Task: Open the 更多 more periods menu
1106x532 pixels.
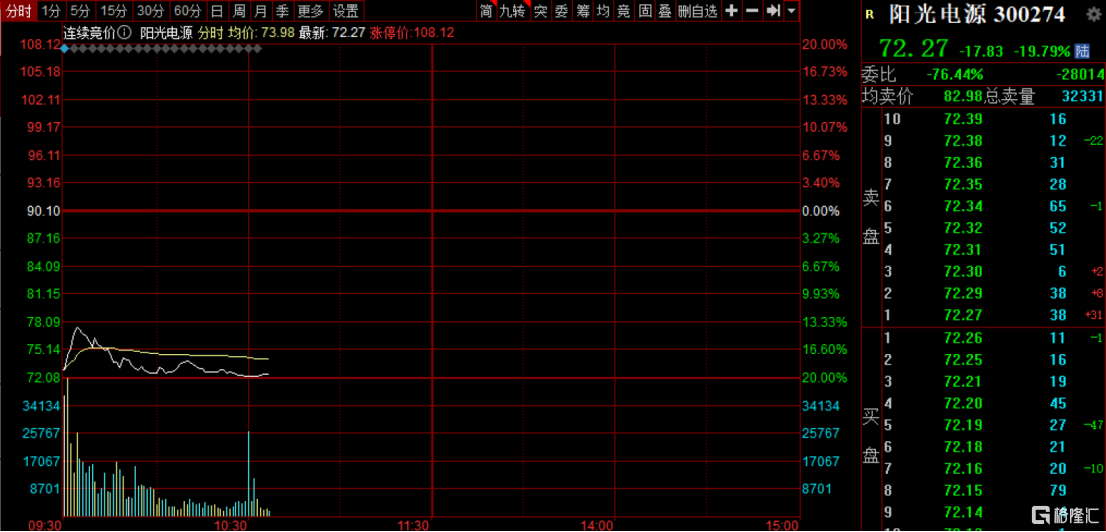Action: [x=311, y=11]
